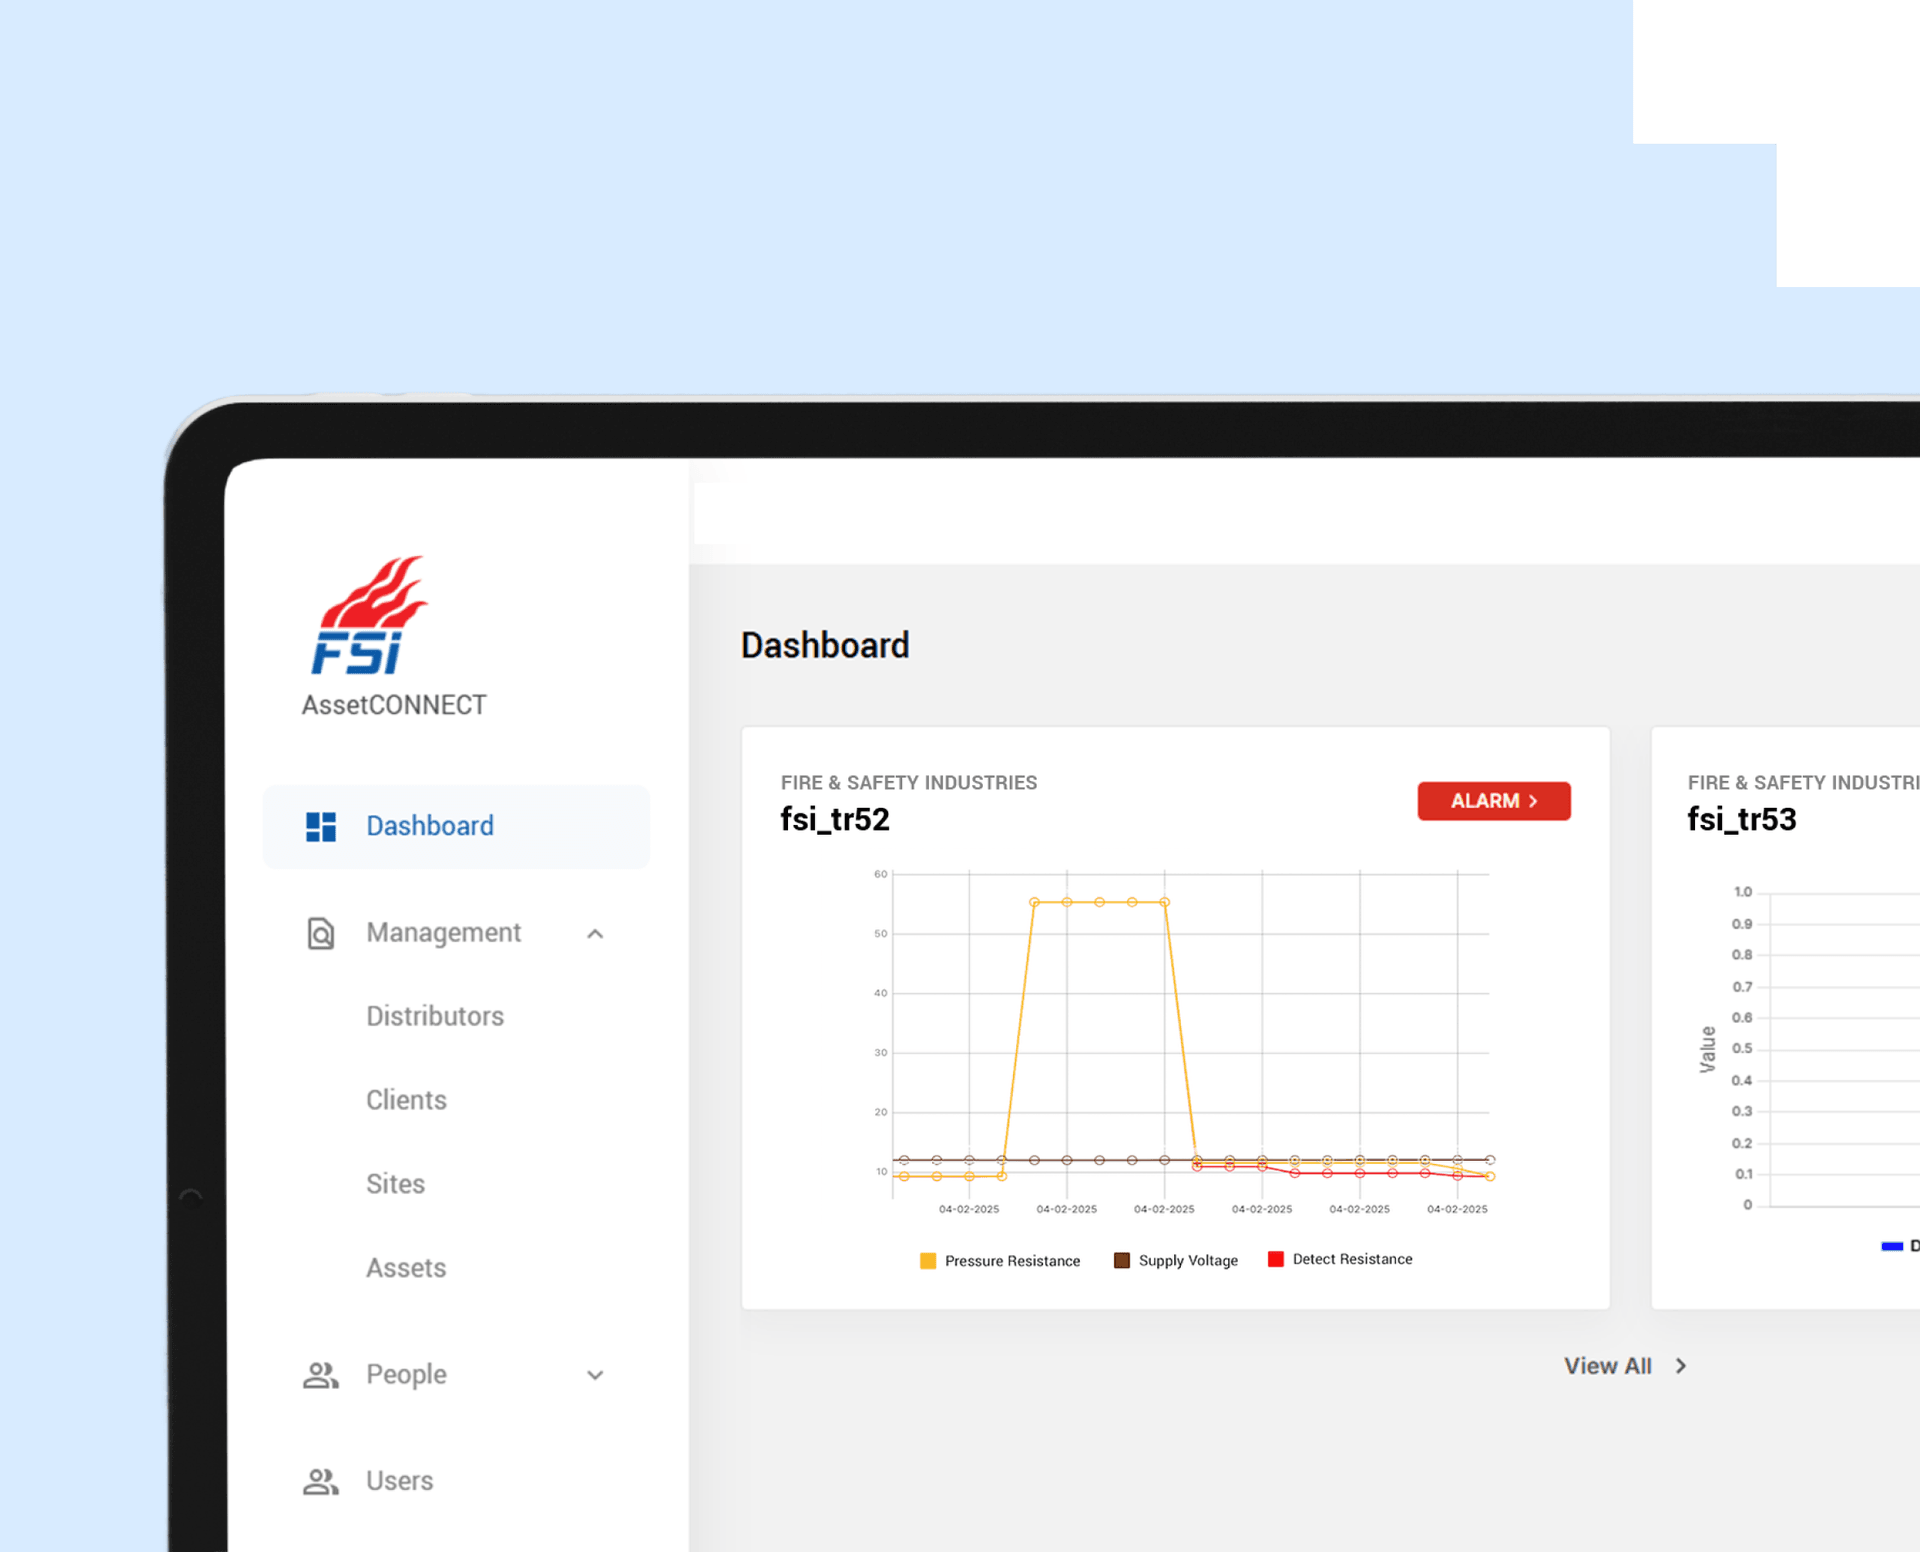The height and width of the screenshot is (1552, 1920).
Task: Open the fsi_tr53 device card title
Action: tap(1741, 820)
